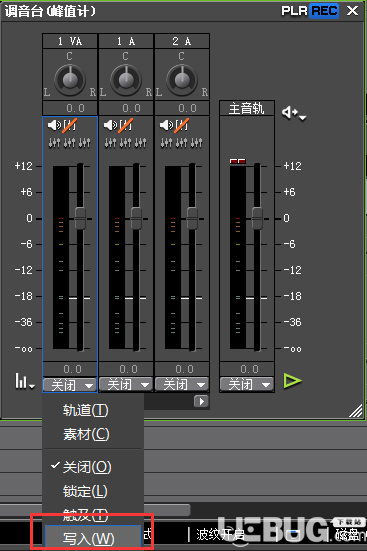Click the volume value field under track 1 A
Screen dimensions: 367x551
click(126, 369)
